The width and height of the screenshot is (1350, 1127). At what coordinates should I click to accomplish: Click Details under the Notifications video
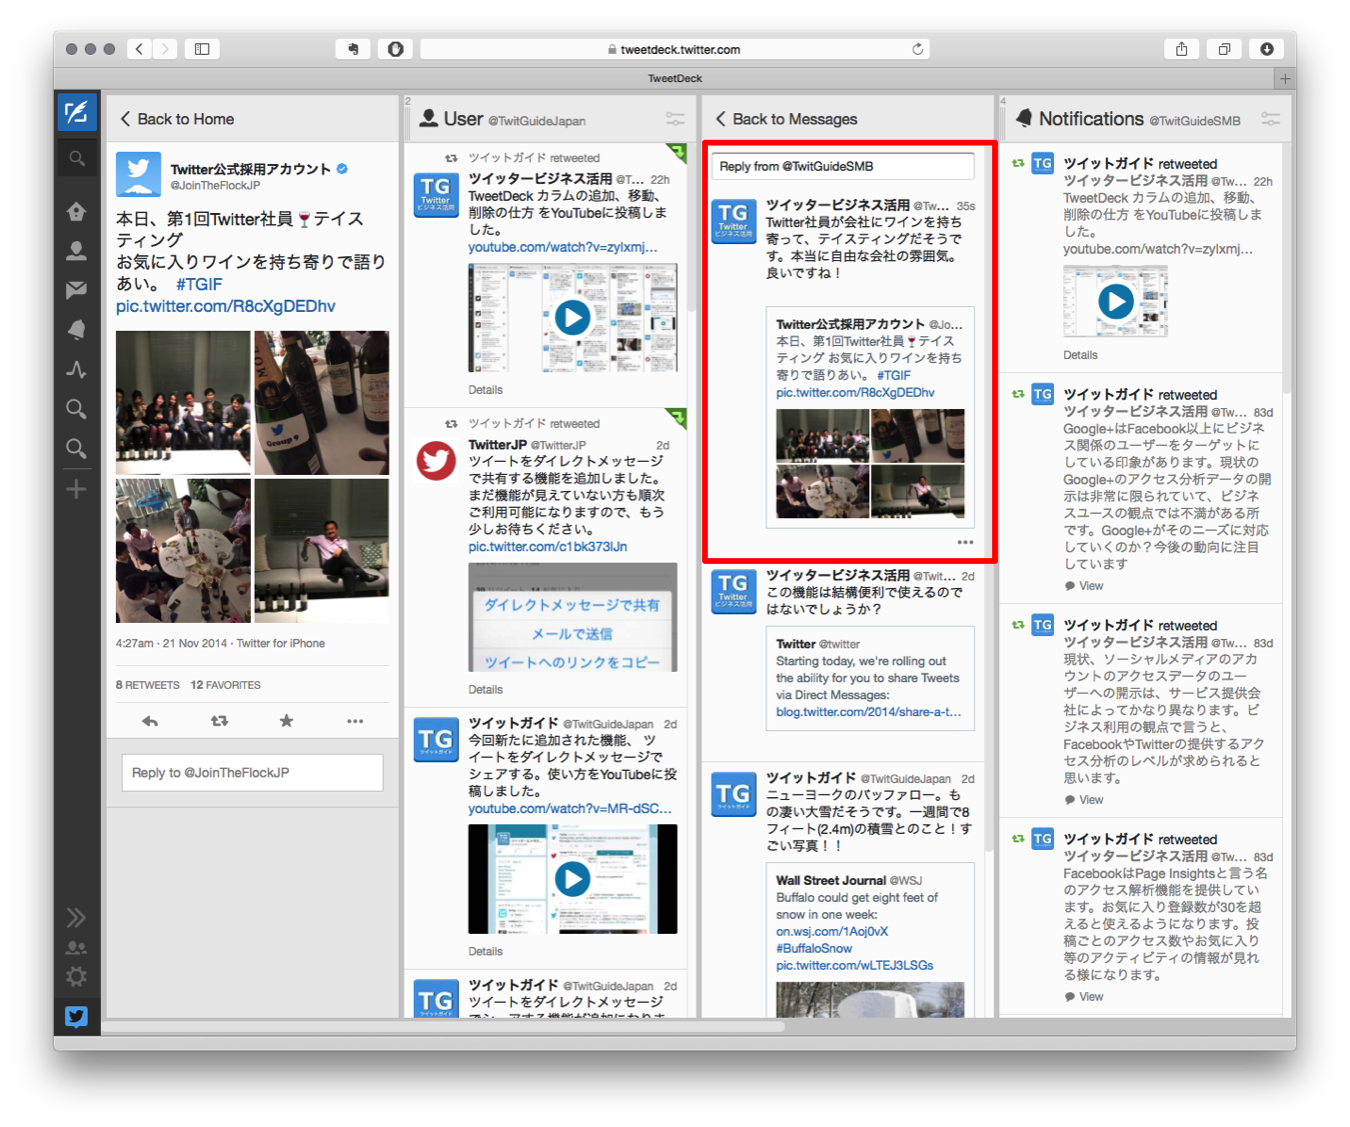[1080, 355]
